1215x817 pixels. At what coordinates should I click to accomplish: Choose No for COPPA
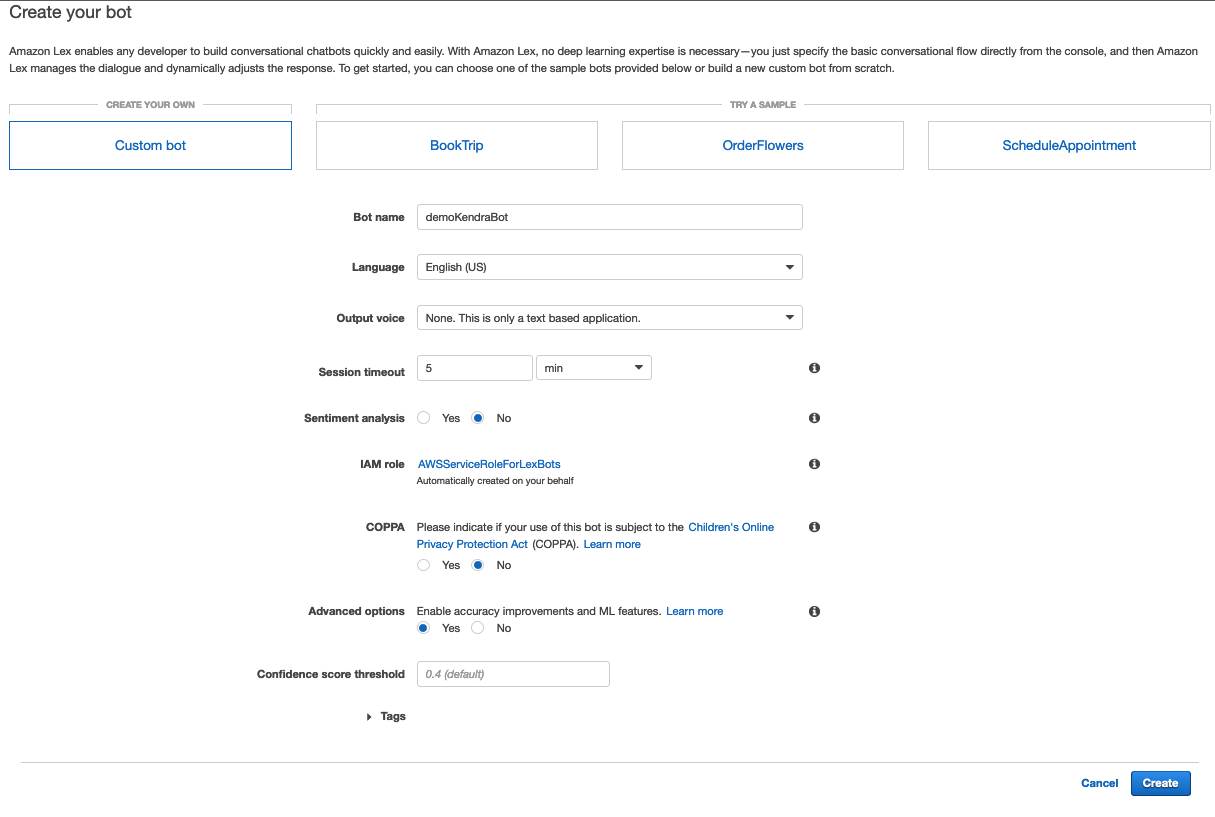click(478, 565)
